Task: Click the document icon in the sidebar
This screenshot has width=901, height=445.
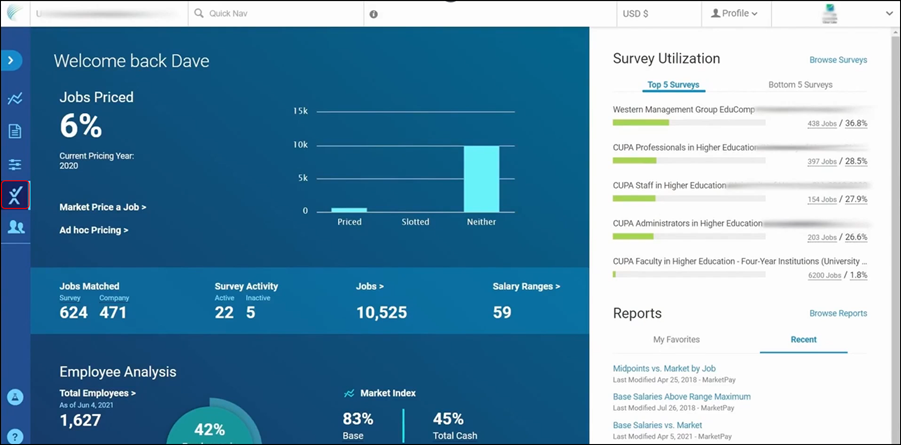Action: (x=15, y=131)
